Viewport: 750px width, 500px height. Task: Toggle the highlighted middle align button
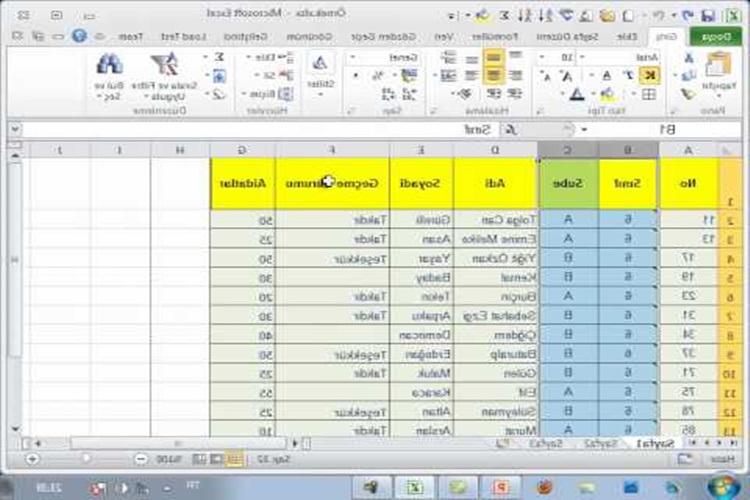point(494,57)
